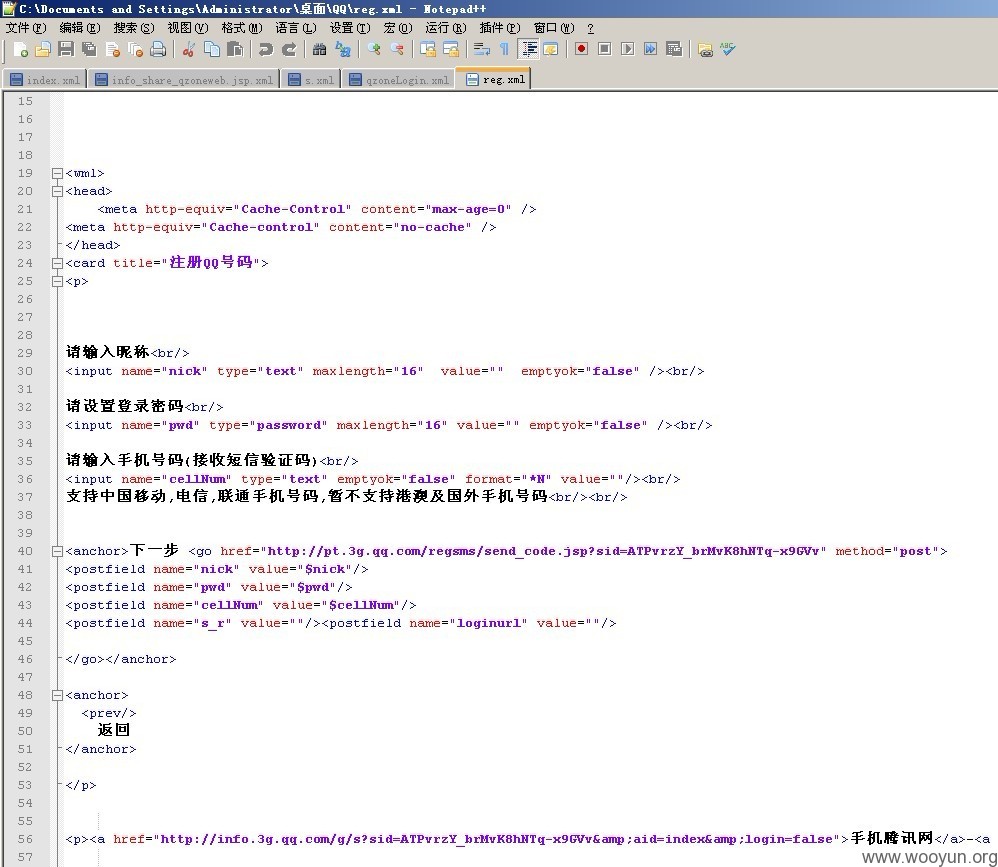This screenshot has width=998, height=867.
Task: Click the info.3g.qq.com URL on line 56
Action: (x=496, y=839)
